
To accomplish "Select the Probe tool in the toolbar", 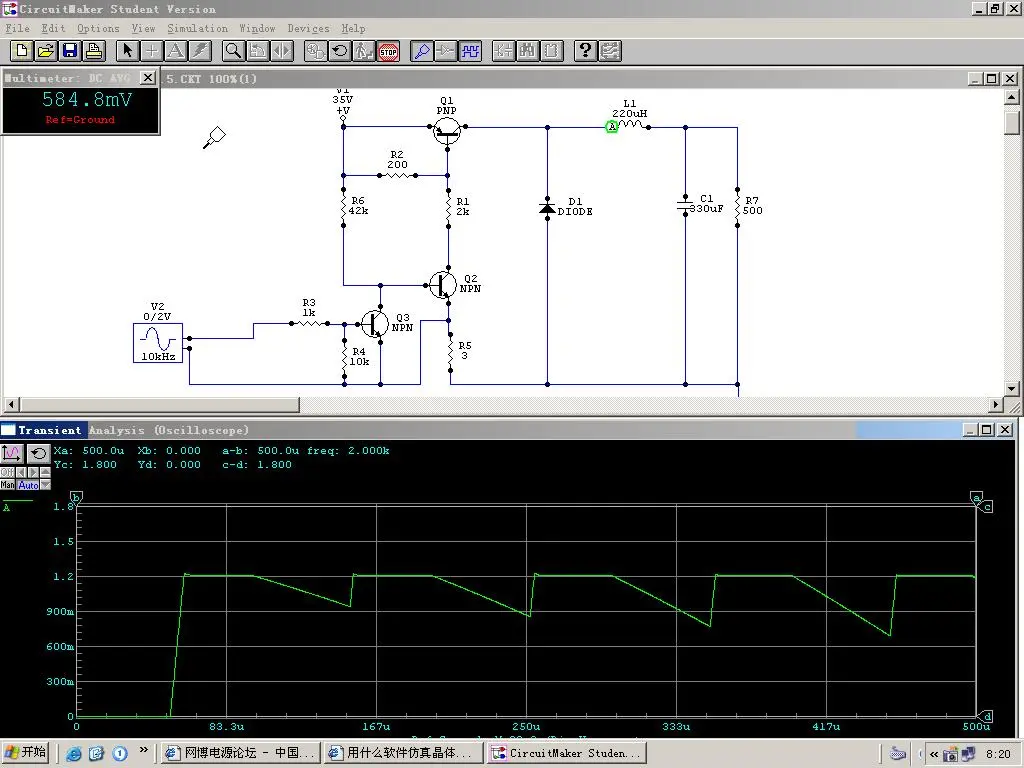I will pos(422,51).
